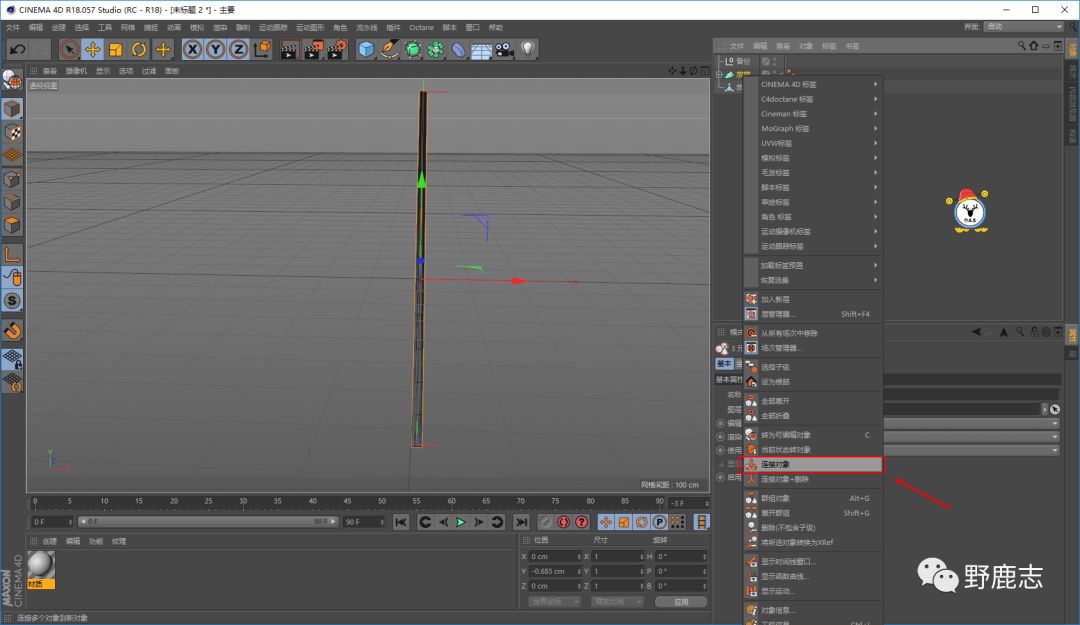
Task: Toggle the Z axis lock
Action: [238, 49]
